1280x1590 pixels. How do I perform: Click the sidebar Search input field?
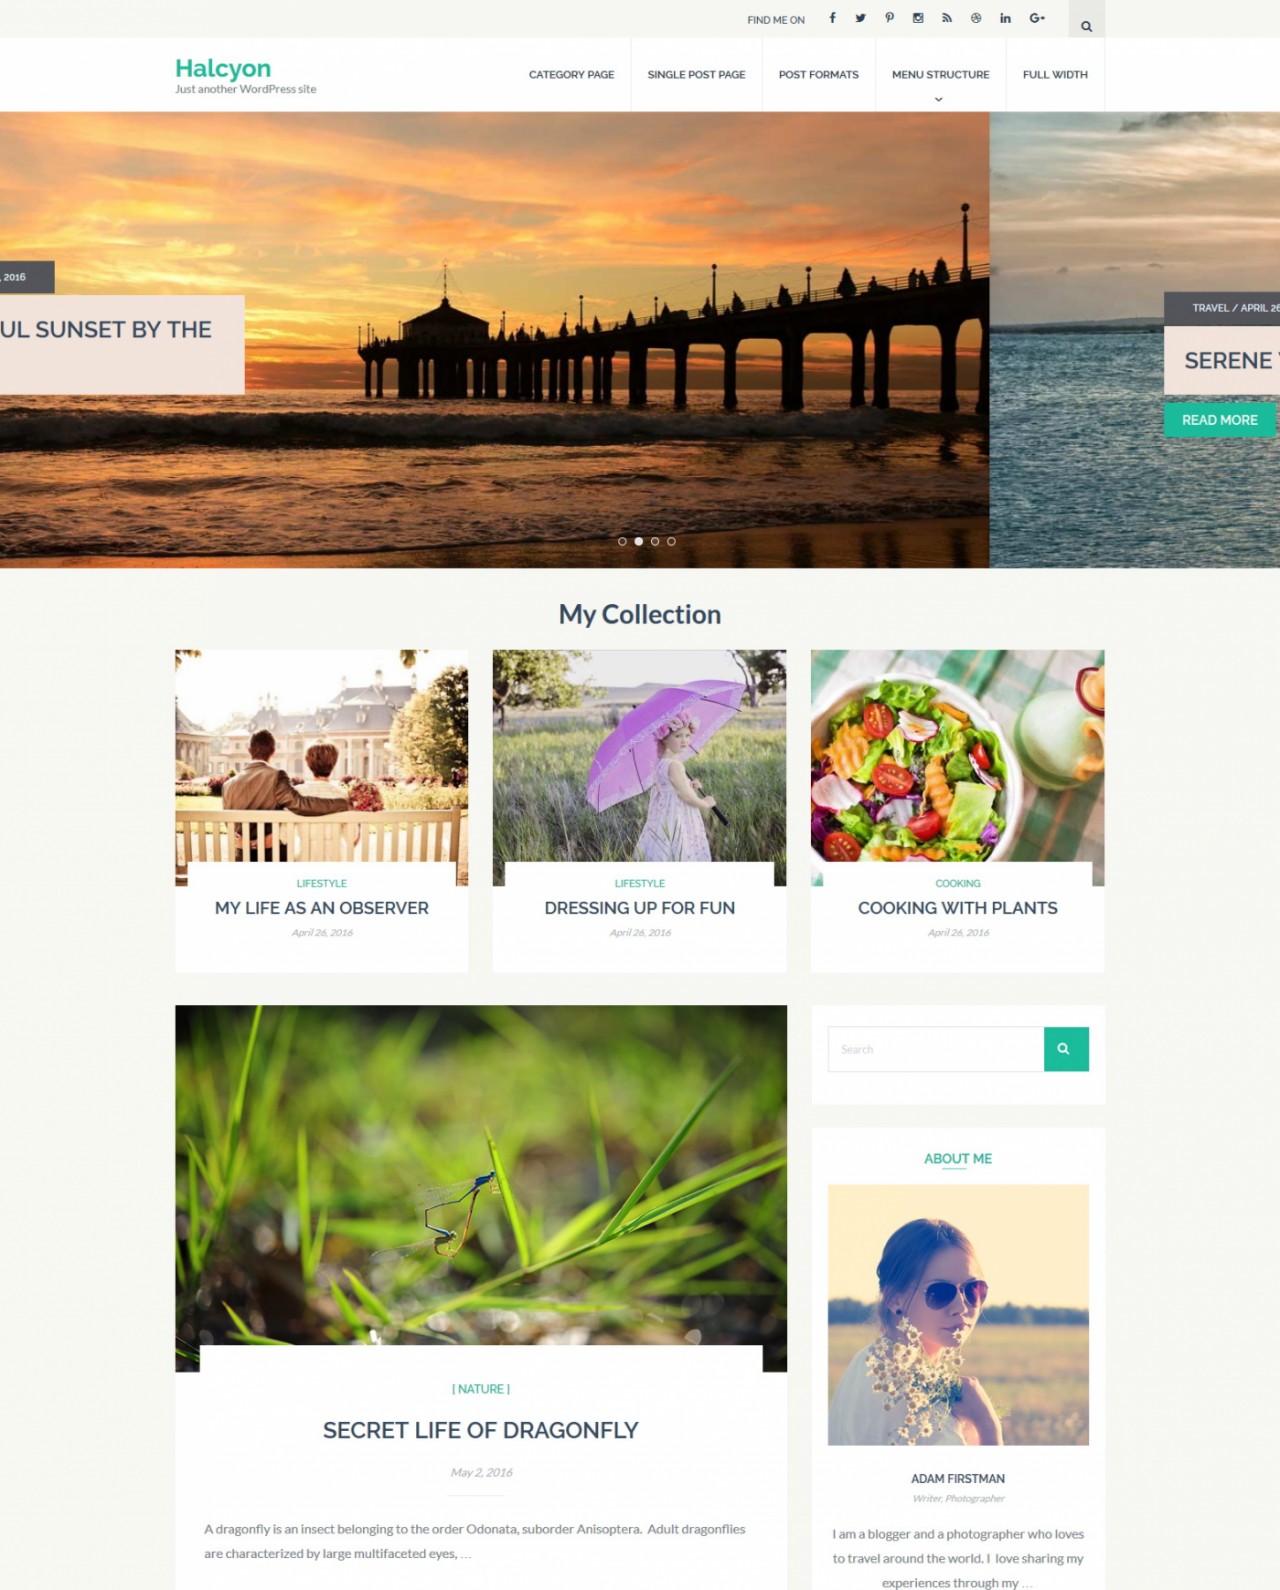936,1049
